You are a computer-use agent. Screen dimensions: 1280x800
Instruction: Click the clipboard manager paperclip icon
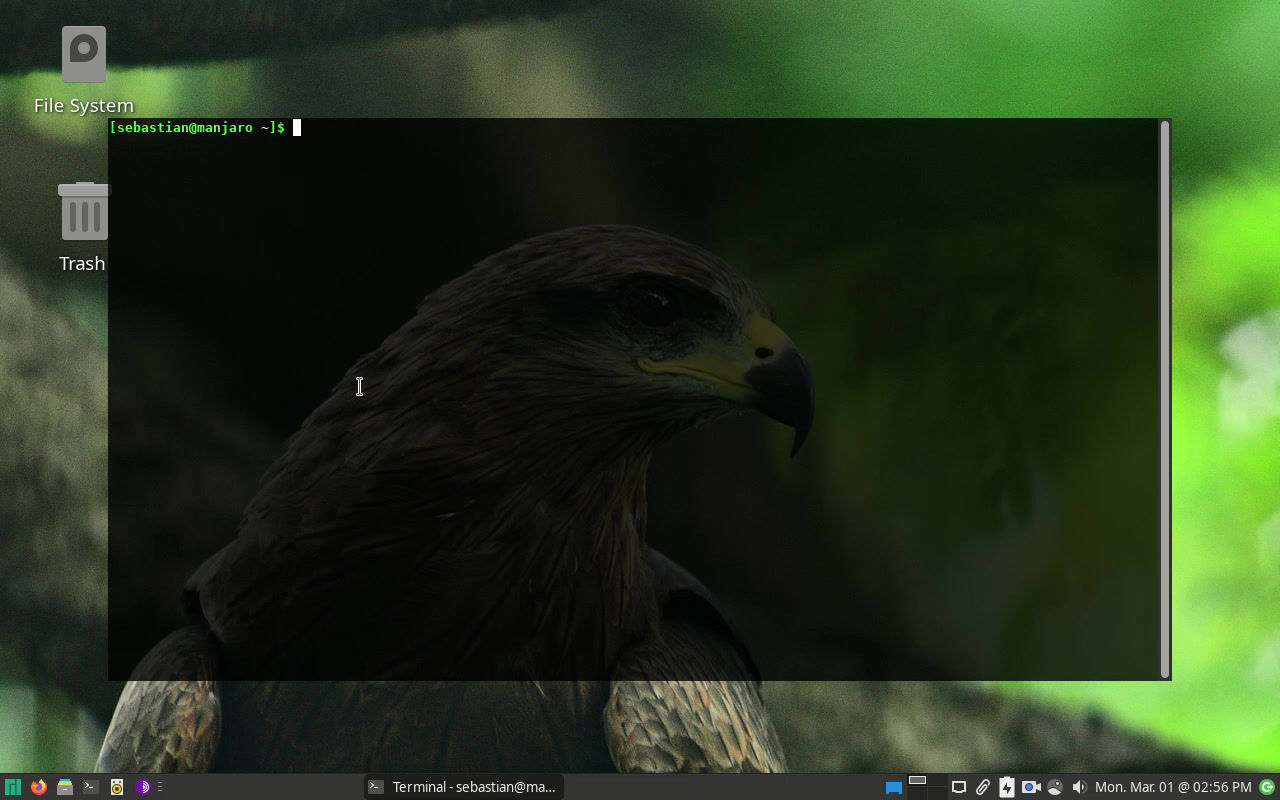click(983, 787)
